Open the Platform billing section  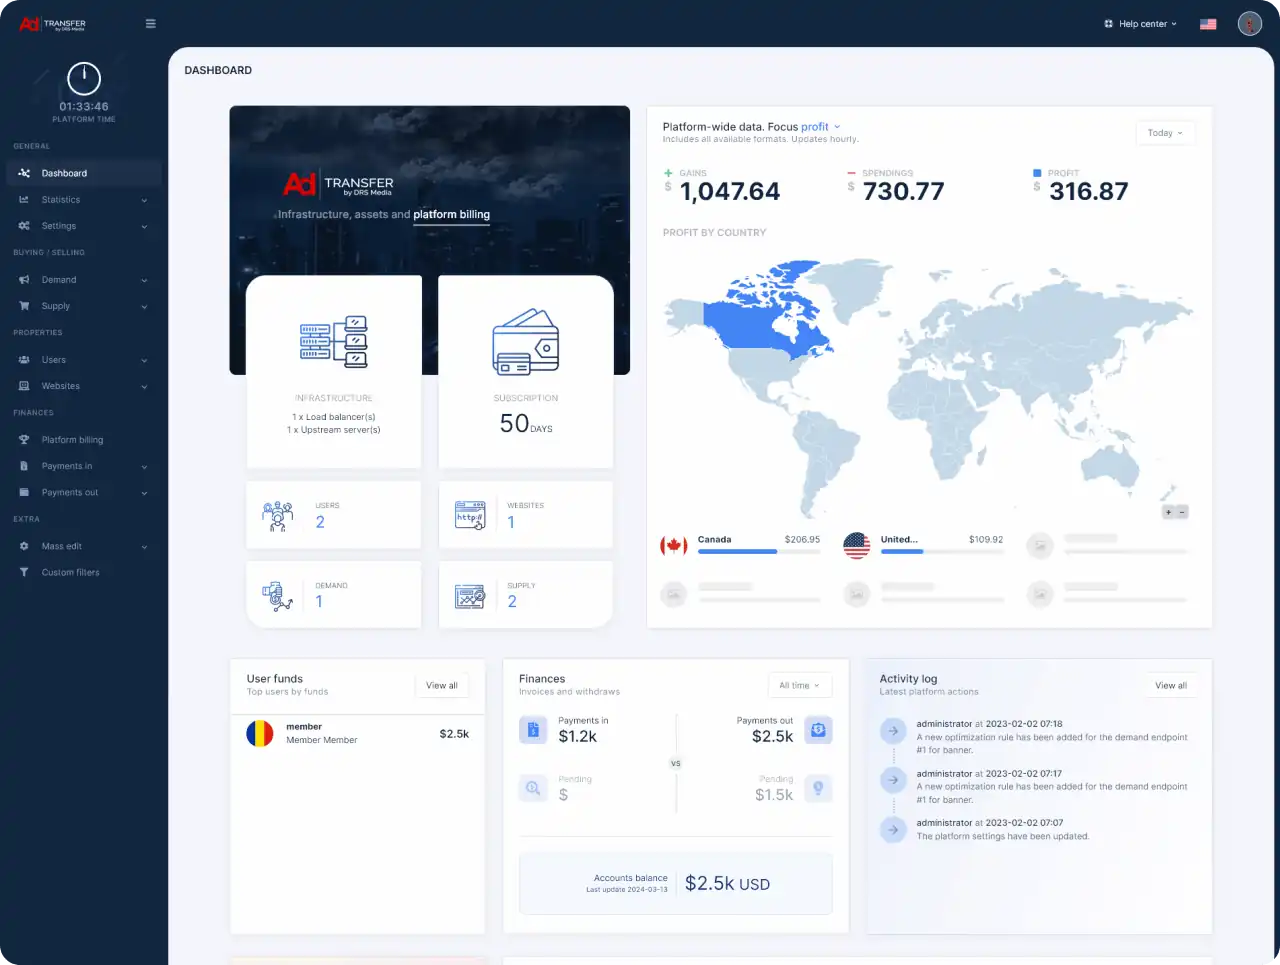click(x=74, y=439)
